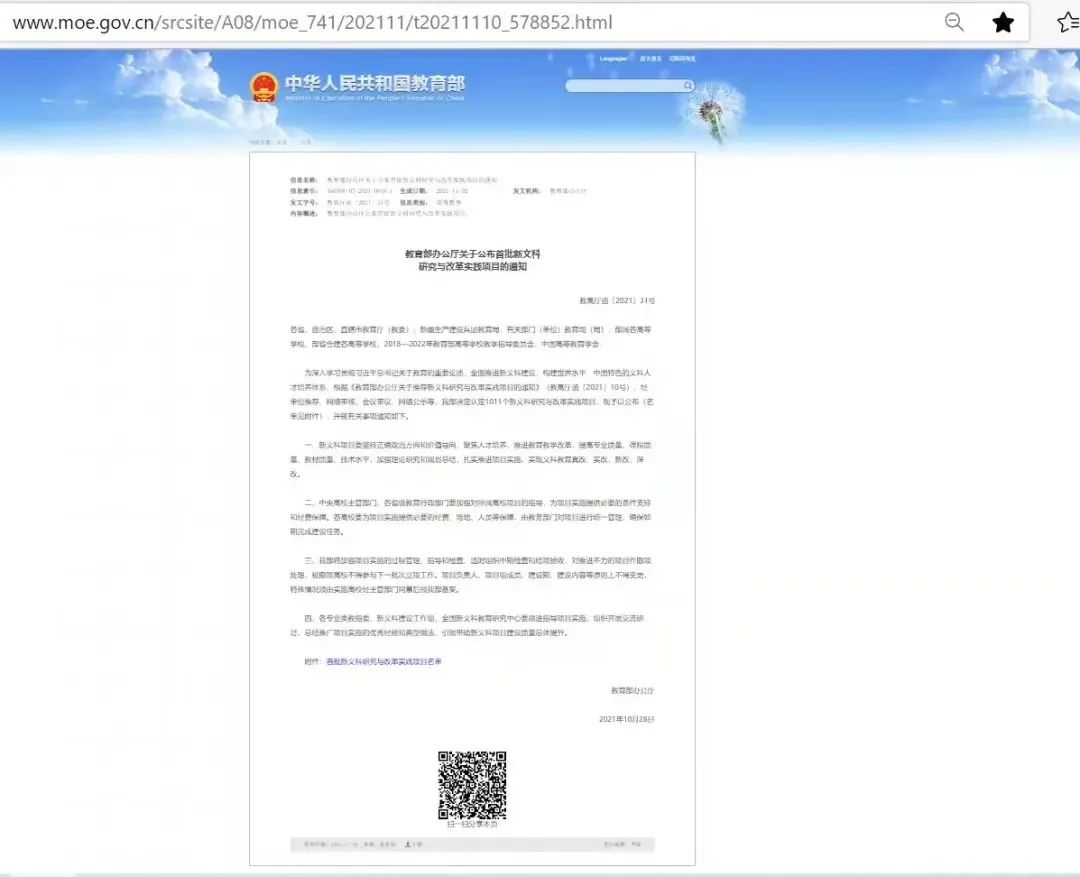Click the document title heading 教育部办公厅关于公布首批新文科
The height and width of the screenshot is (877, 1080).
472,255
